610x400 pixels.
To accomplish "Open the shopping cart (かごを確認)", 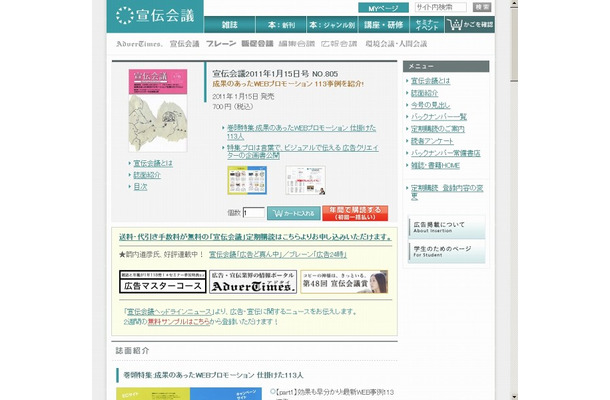I will 470,24.
